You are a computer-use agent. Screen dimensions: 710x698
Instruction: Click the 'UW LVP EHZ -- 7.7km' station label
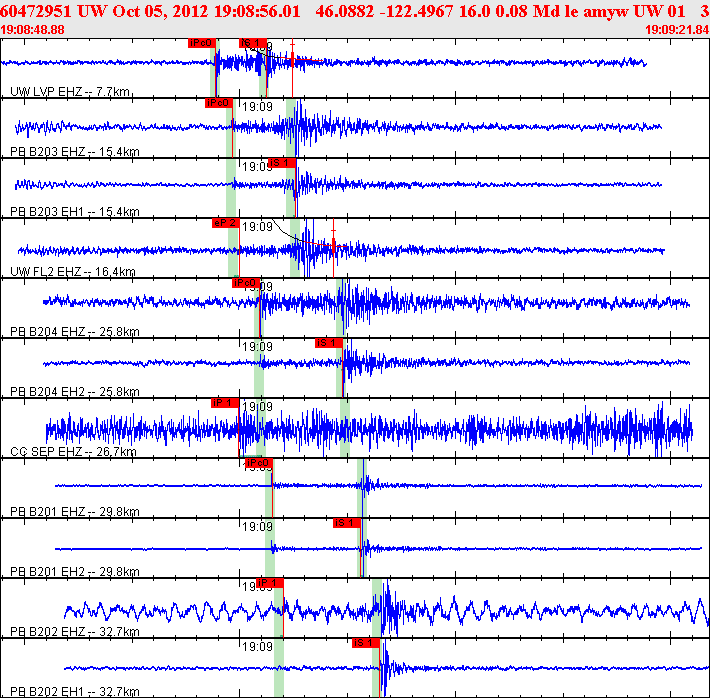click(70, 92)
